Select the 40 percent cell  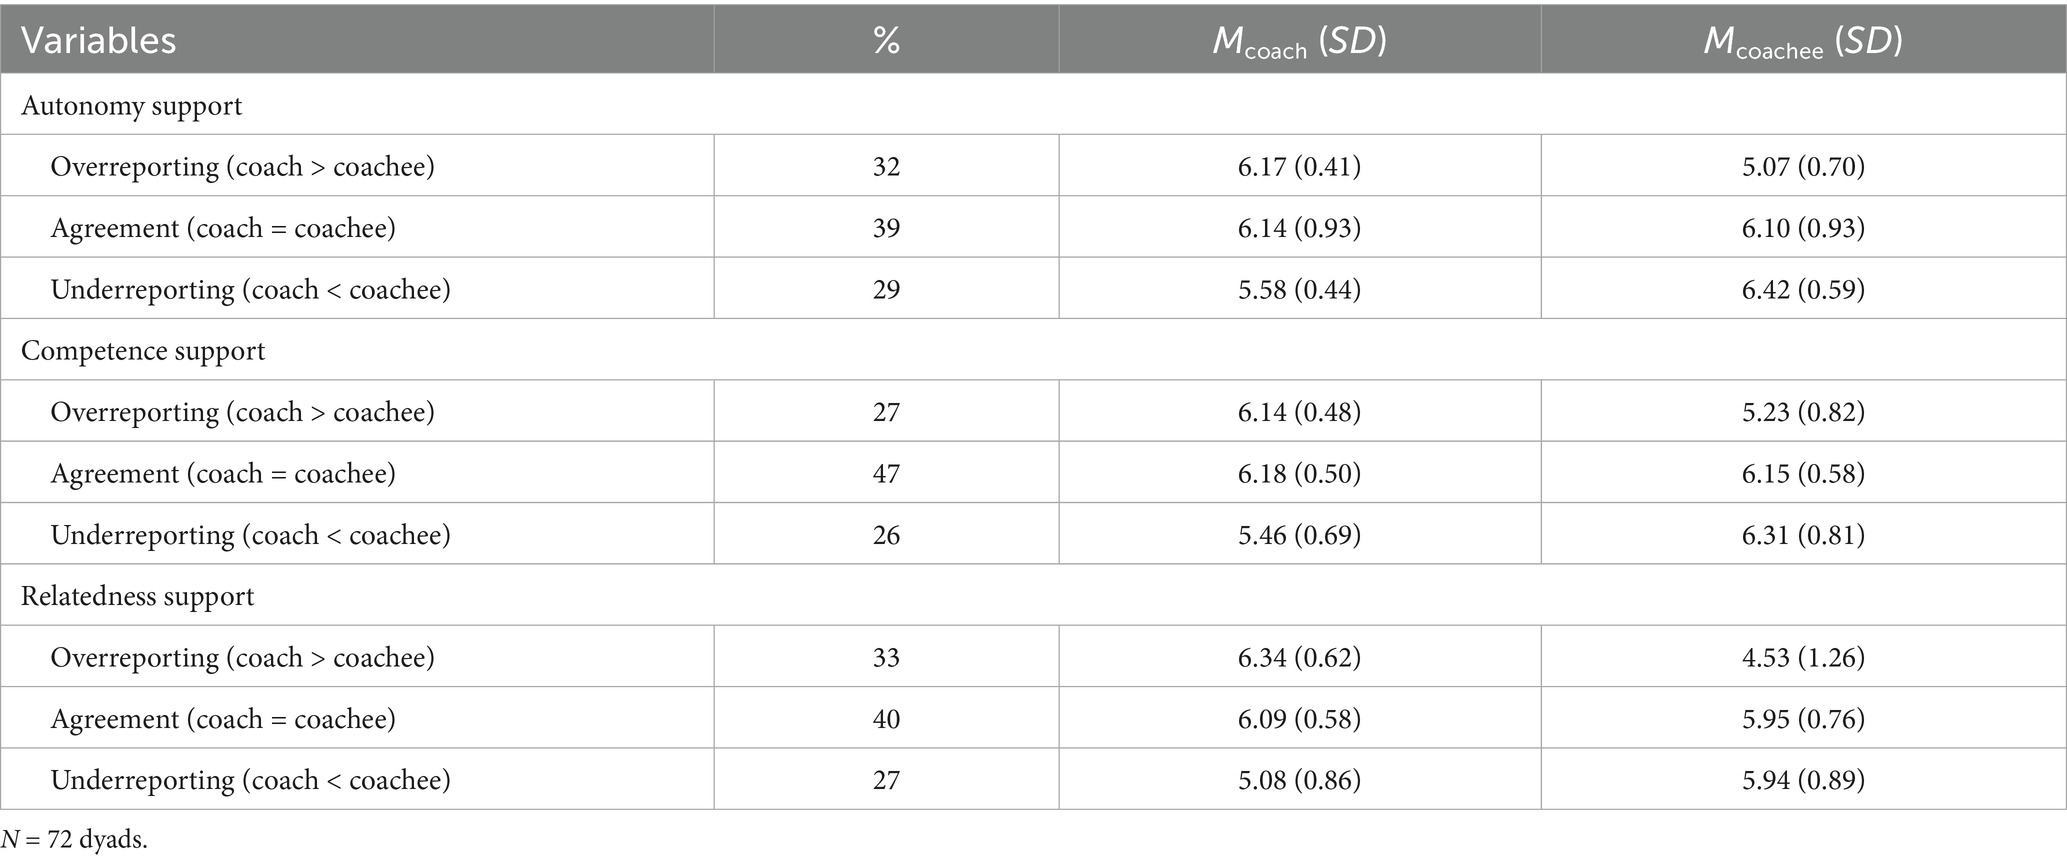(886, 719)
